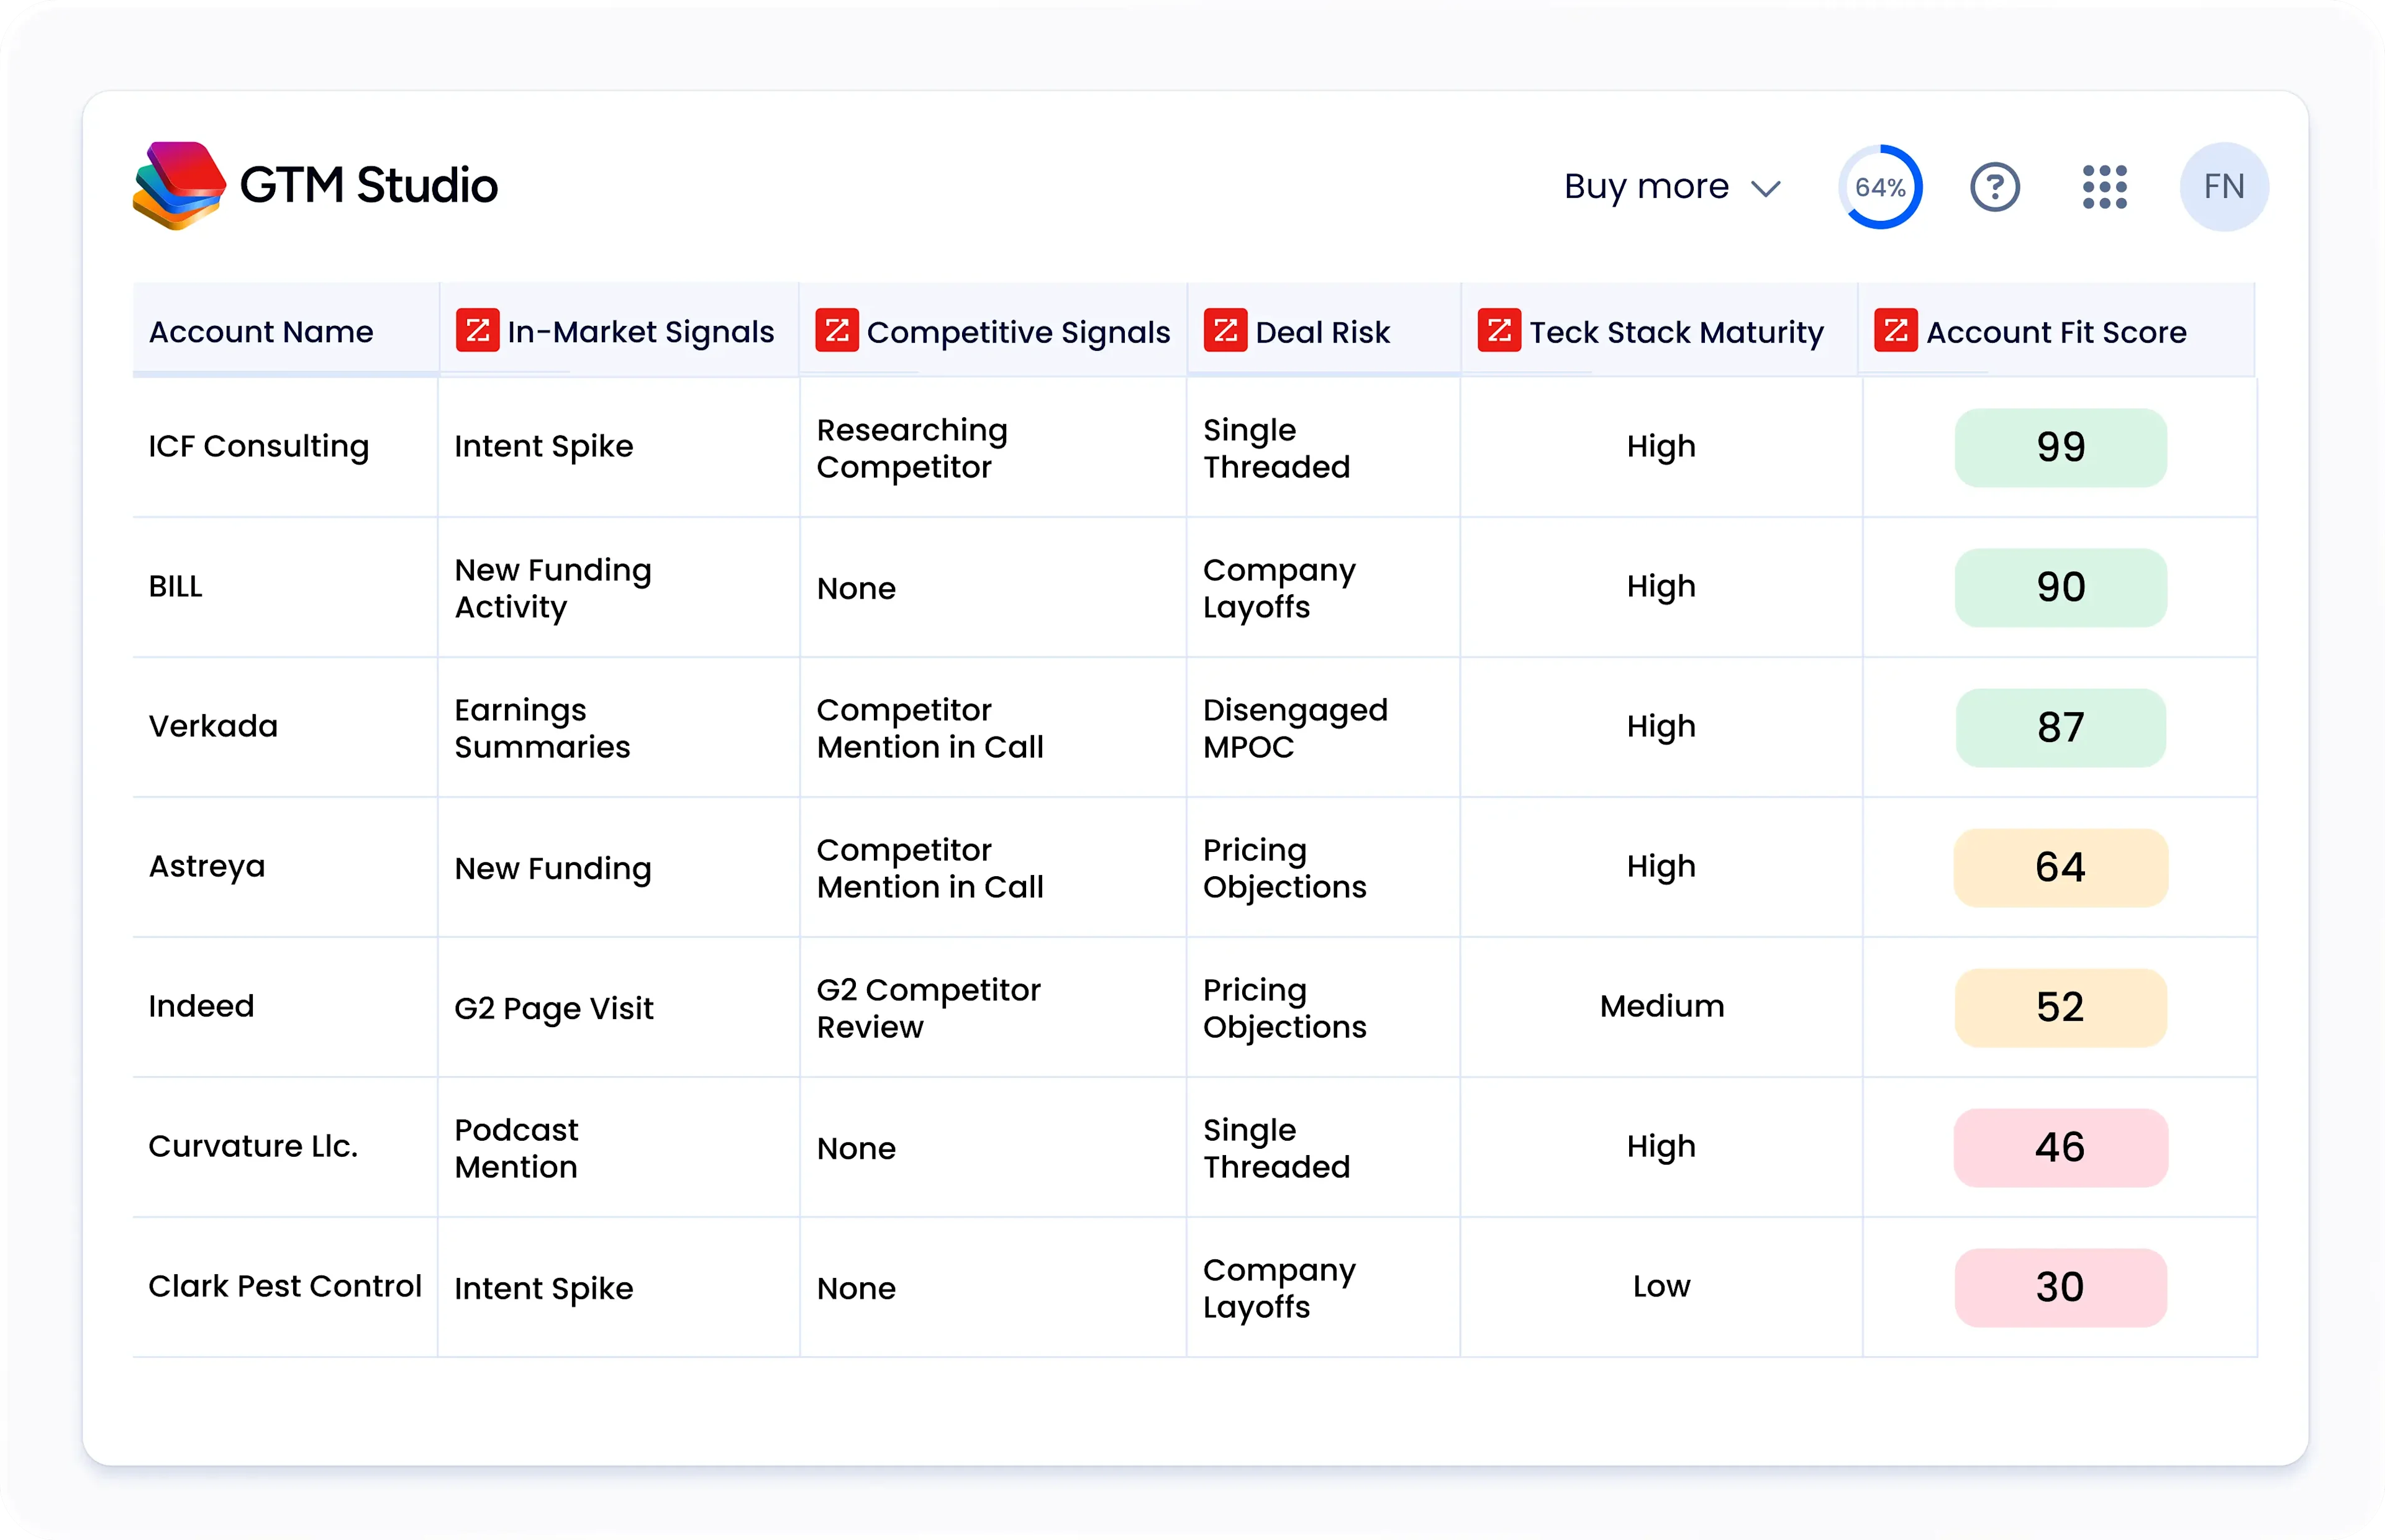The width and height of the screenshot is (2385, 1540).
Task: Open the Curvature Llc. account
Action: (253, 1146)
